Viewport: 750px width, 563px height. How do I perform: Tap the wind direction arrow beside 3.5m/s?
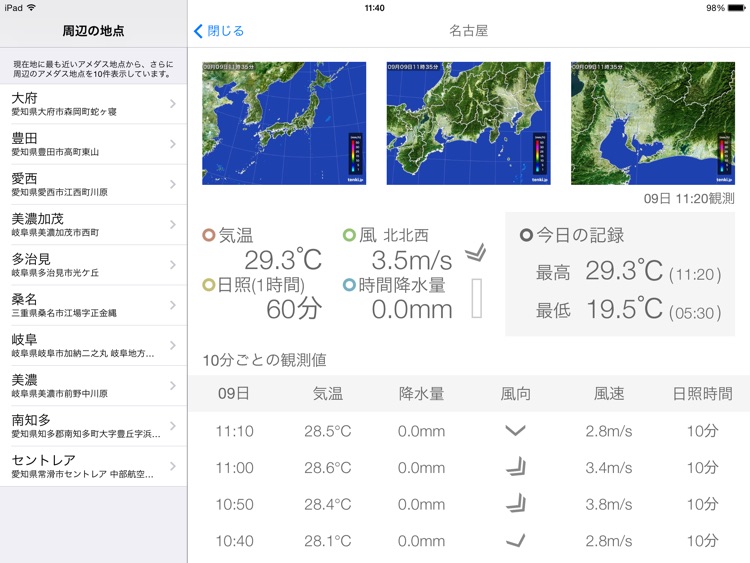coord(476,253)
